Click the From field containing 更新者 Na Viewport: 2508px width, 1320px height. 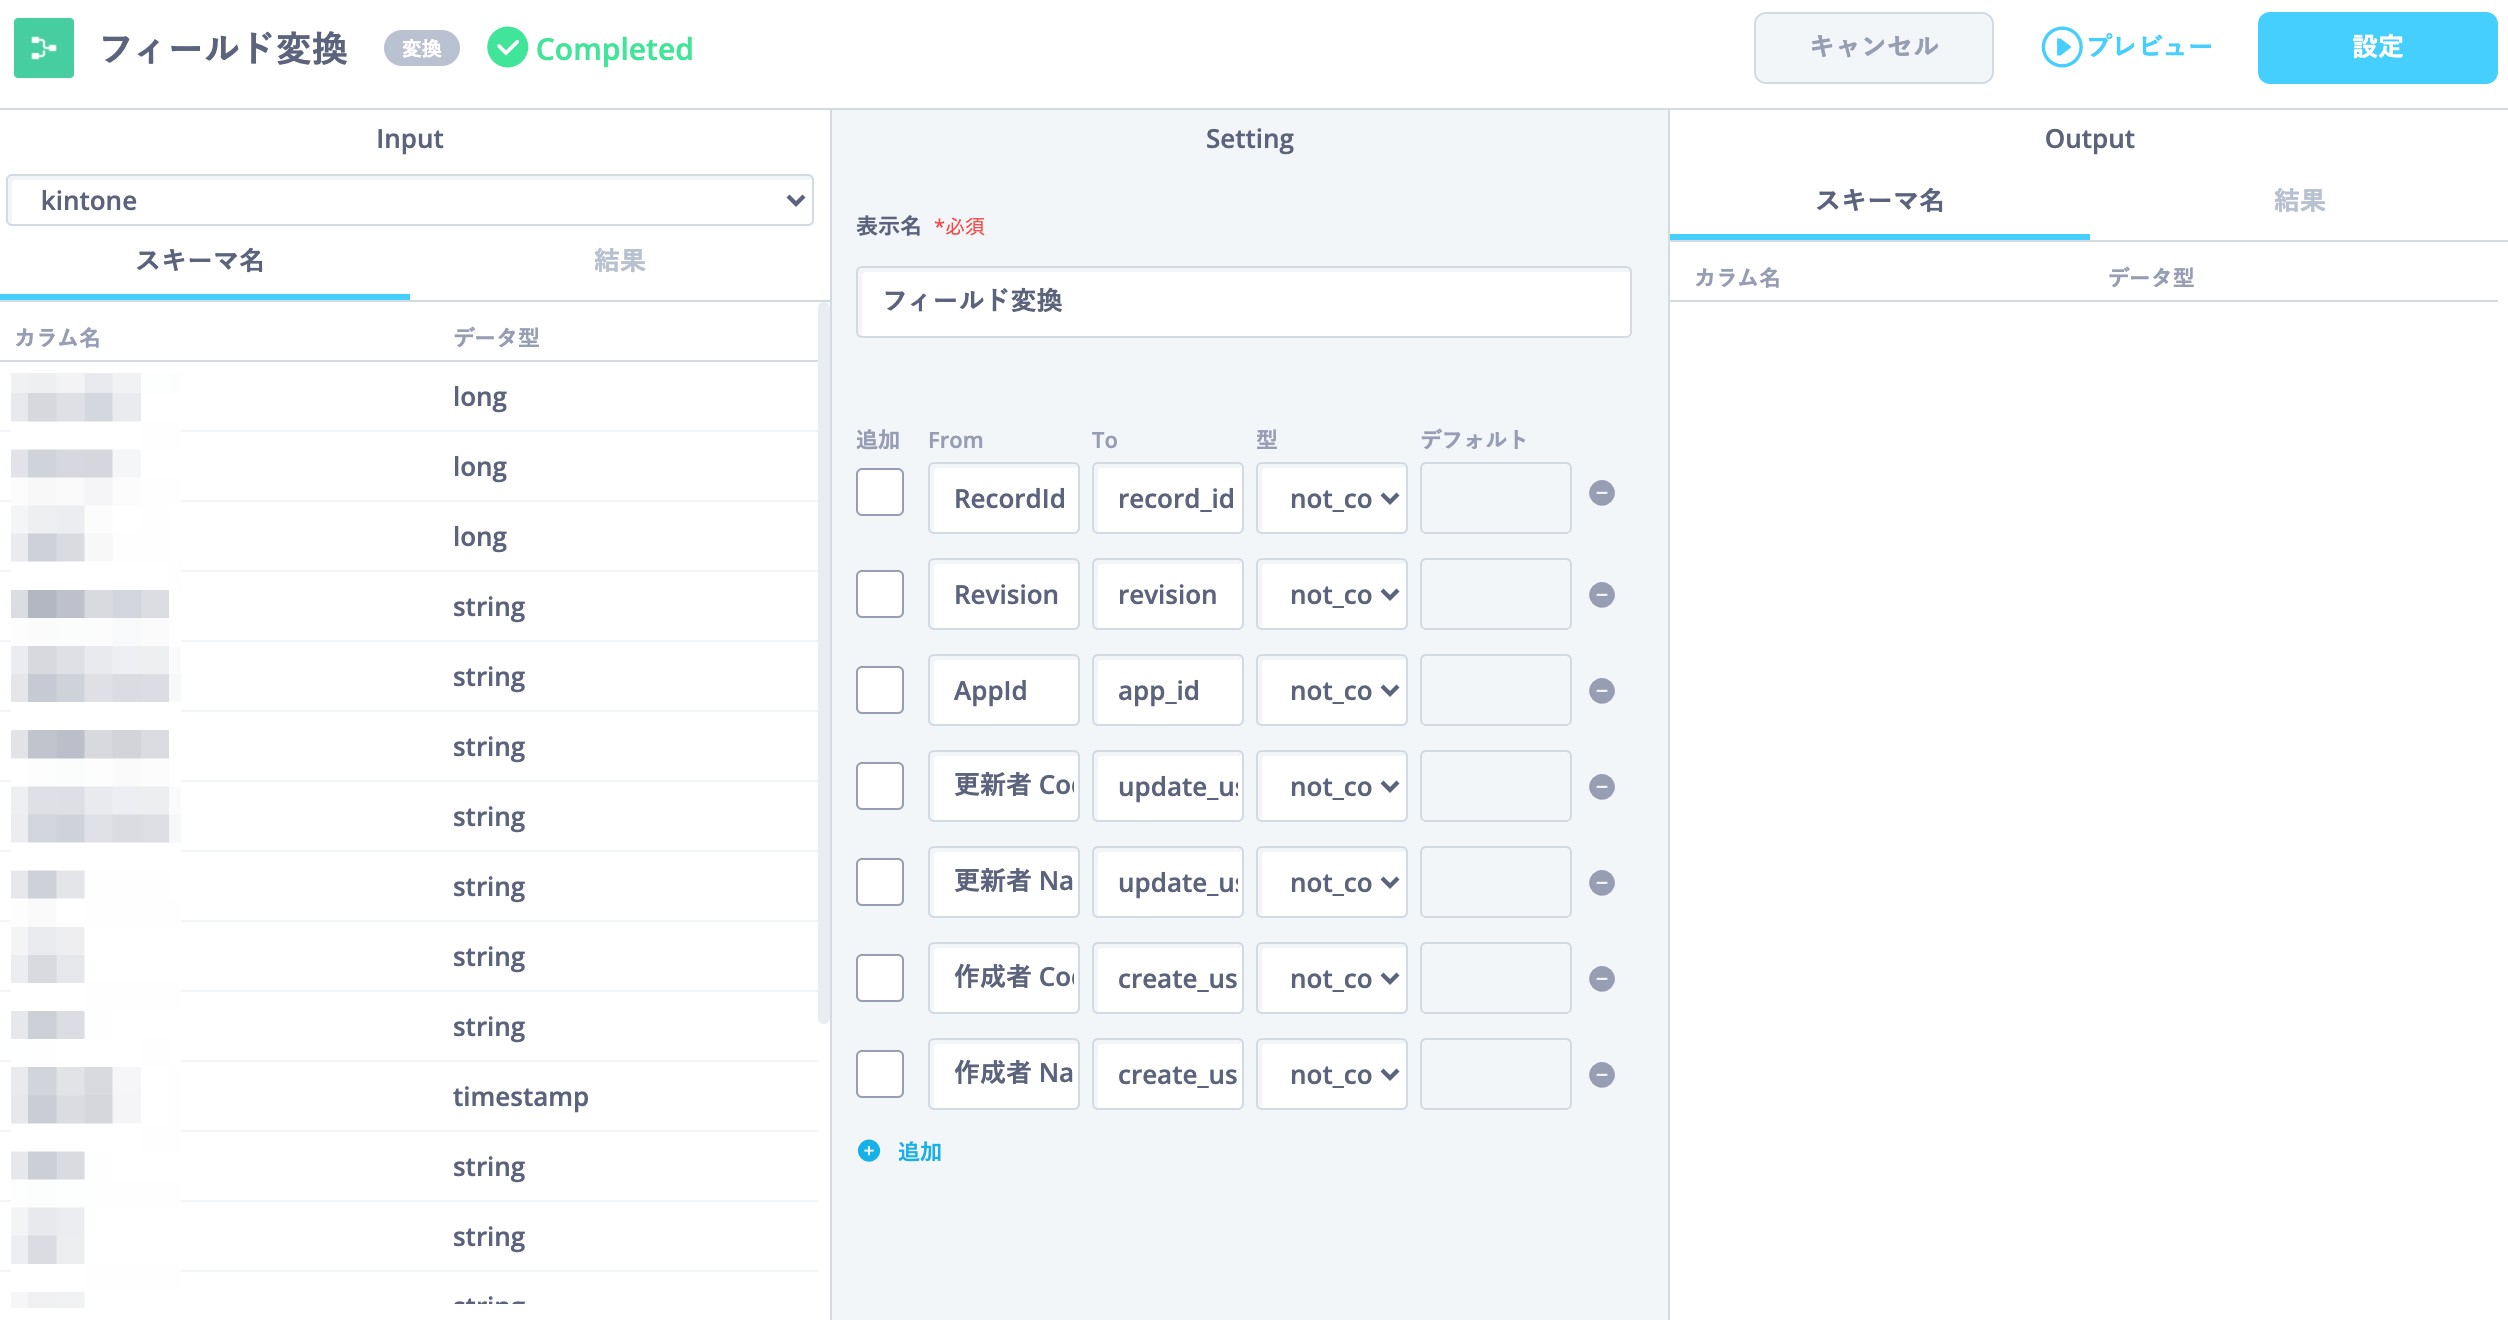coord(1004,882)
